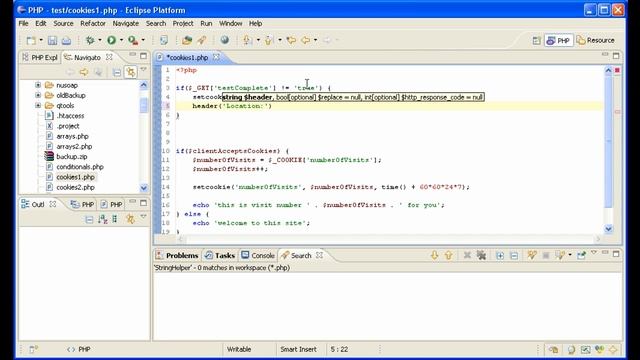Click the Next Annotation toolbar icon
This screenshot has height=360, width=640.
pos(247,40)
